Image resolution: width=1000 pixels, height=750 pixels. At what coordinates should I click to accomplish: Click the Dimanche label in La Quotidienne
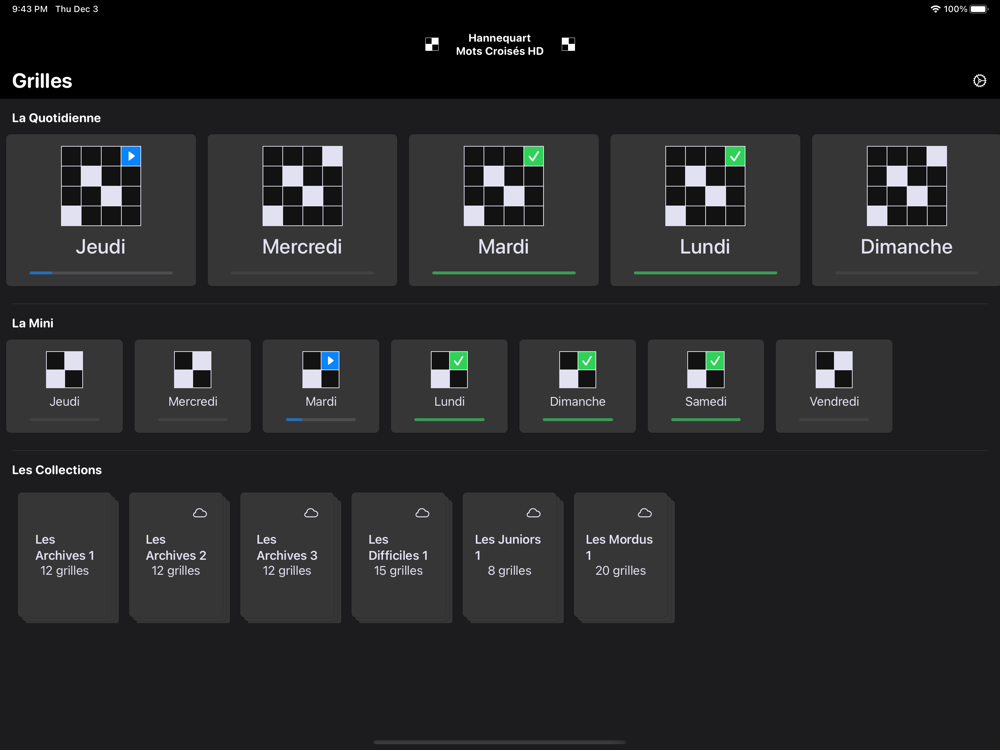[x=906, y=247]
